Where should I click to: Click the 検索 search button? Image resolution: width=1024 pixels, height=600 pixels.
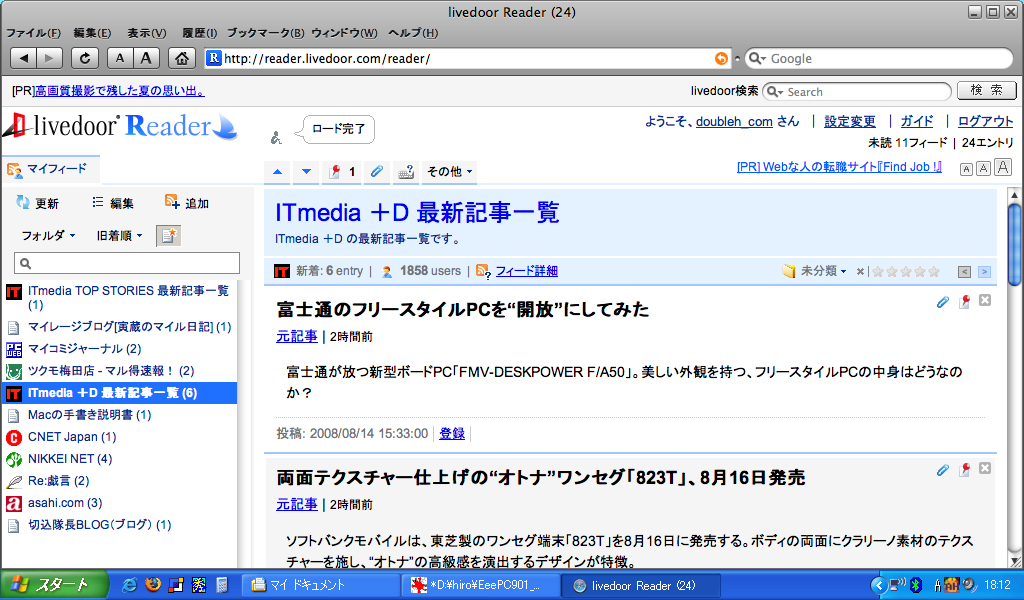tap(987, 90)
